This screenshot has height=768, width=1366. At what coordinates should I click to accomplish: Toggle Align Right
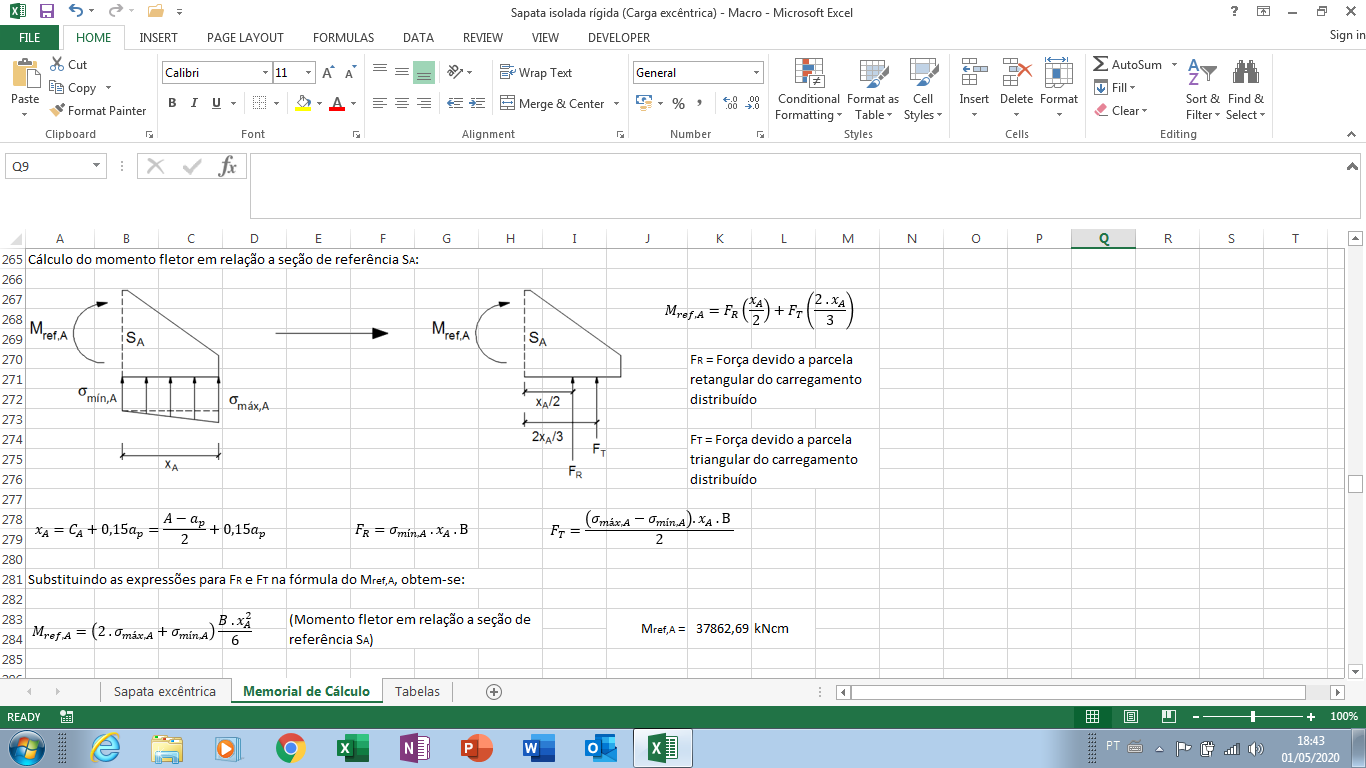coord(423,103)
